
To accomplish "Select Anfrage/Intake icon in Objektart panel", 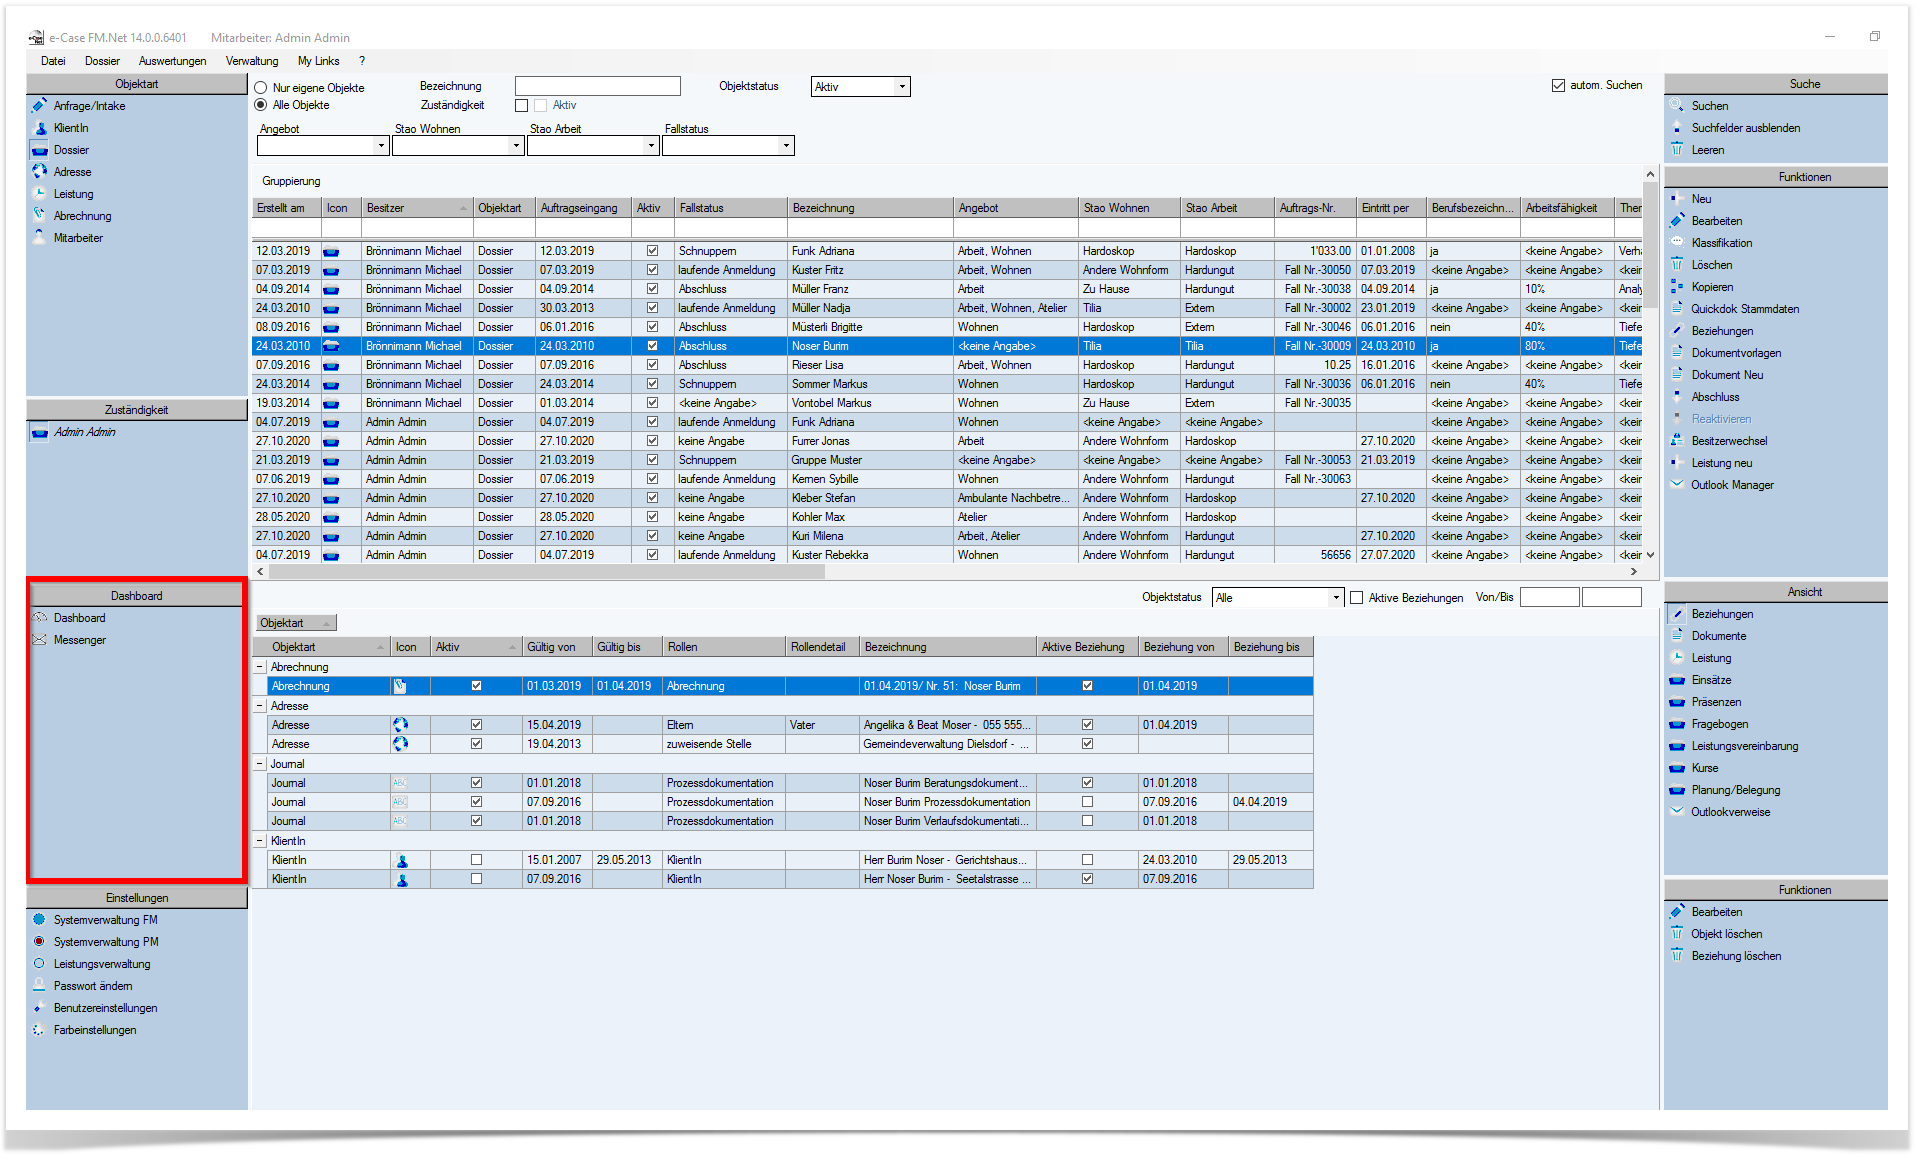I will pyautogui.click(x=39, y=106).
